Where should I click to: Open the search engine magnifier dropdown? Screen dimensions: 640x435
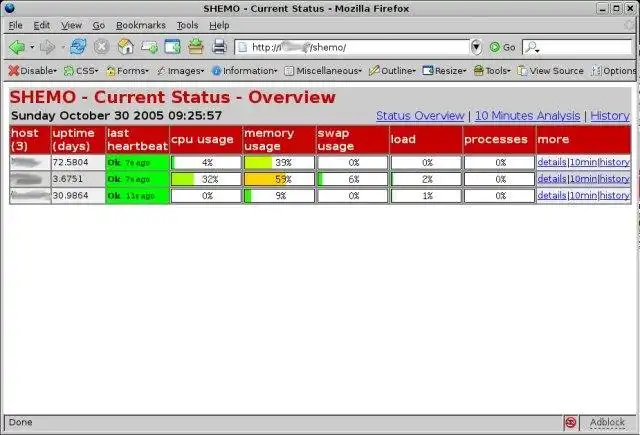tap(532, 48)
